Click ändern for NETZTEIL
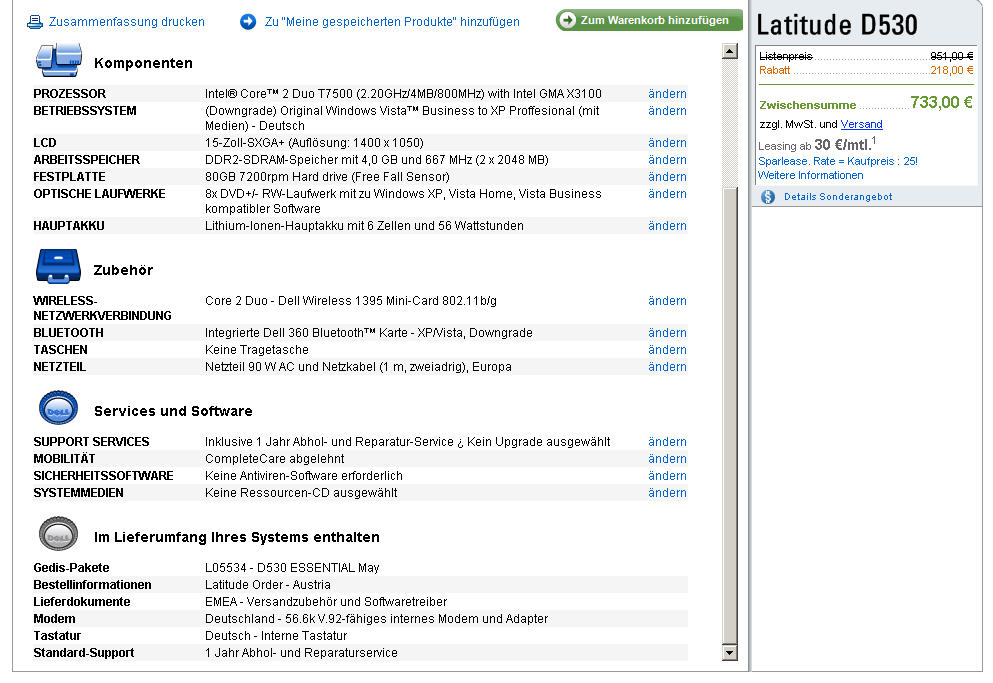The image size is (993, 683). tap(667, 367)
